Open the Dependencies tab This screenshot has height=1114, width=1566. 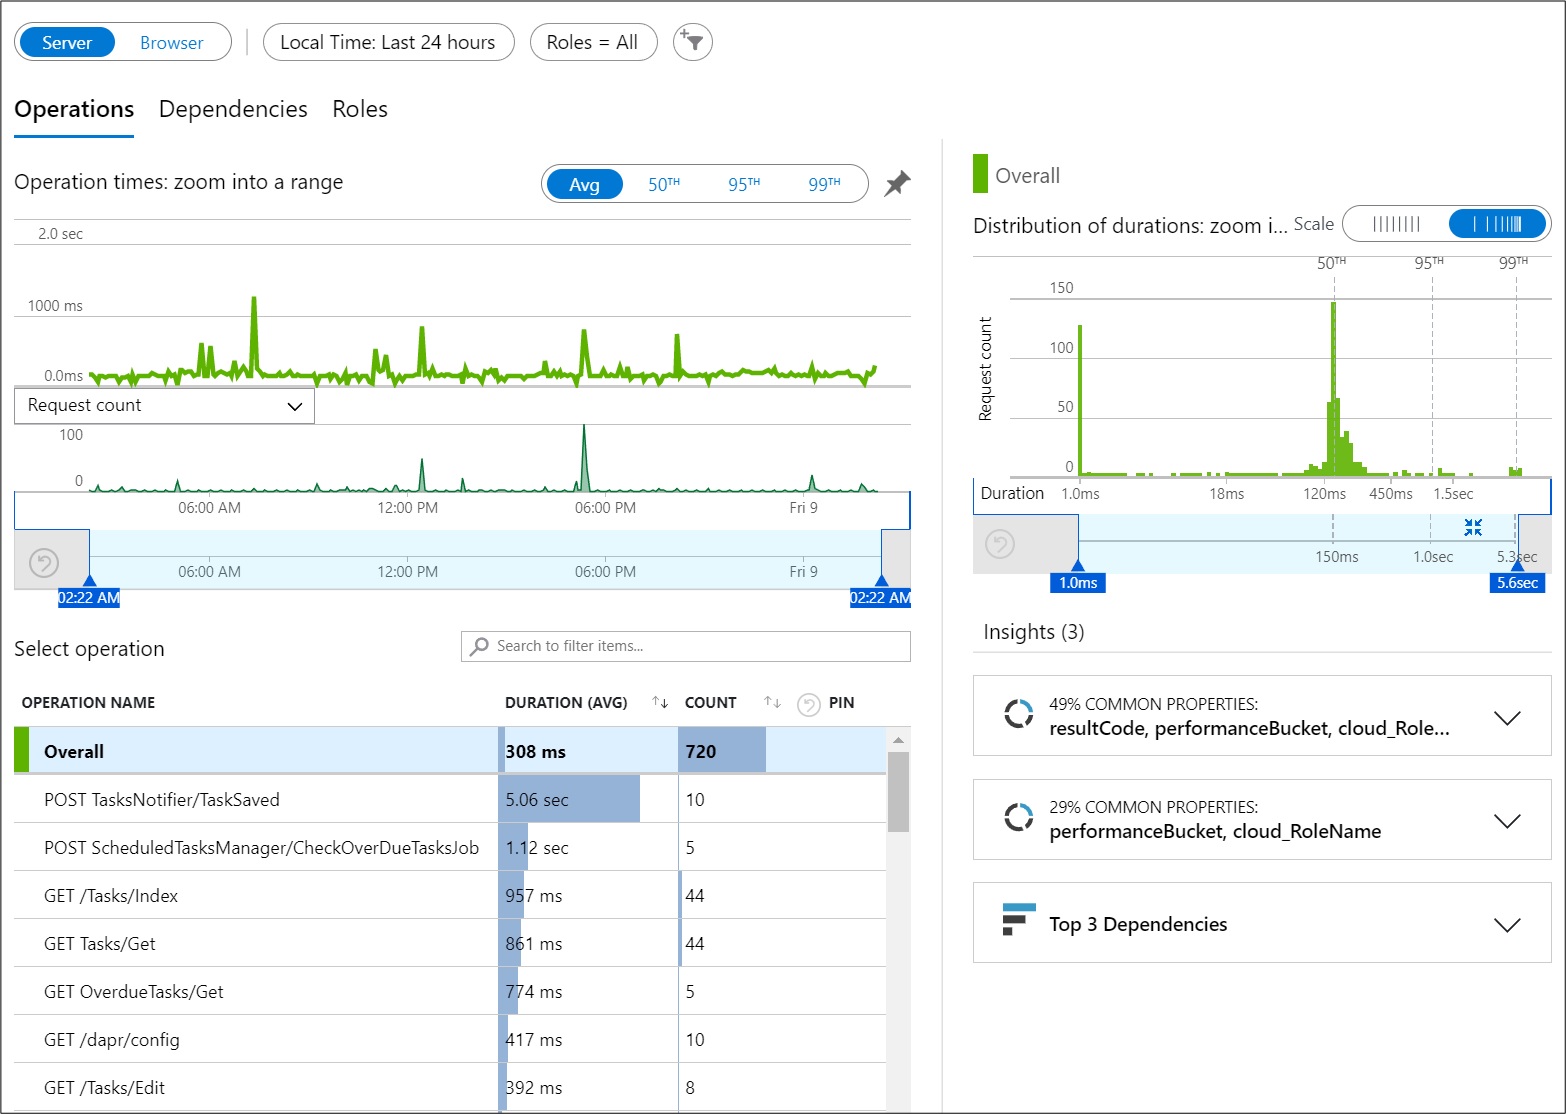point(233,109)
